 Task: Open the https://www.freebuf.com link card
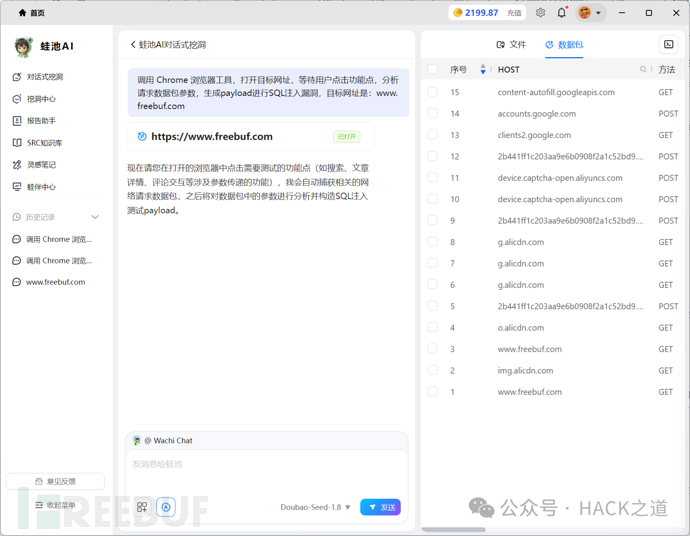pos(251,136)
